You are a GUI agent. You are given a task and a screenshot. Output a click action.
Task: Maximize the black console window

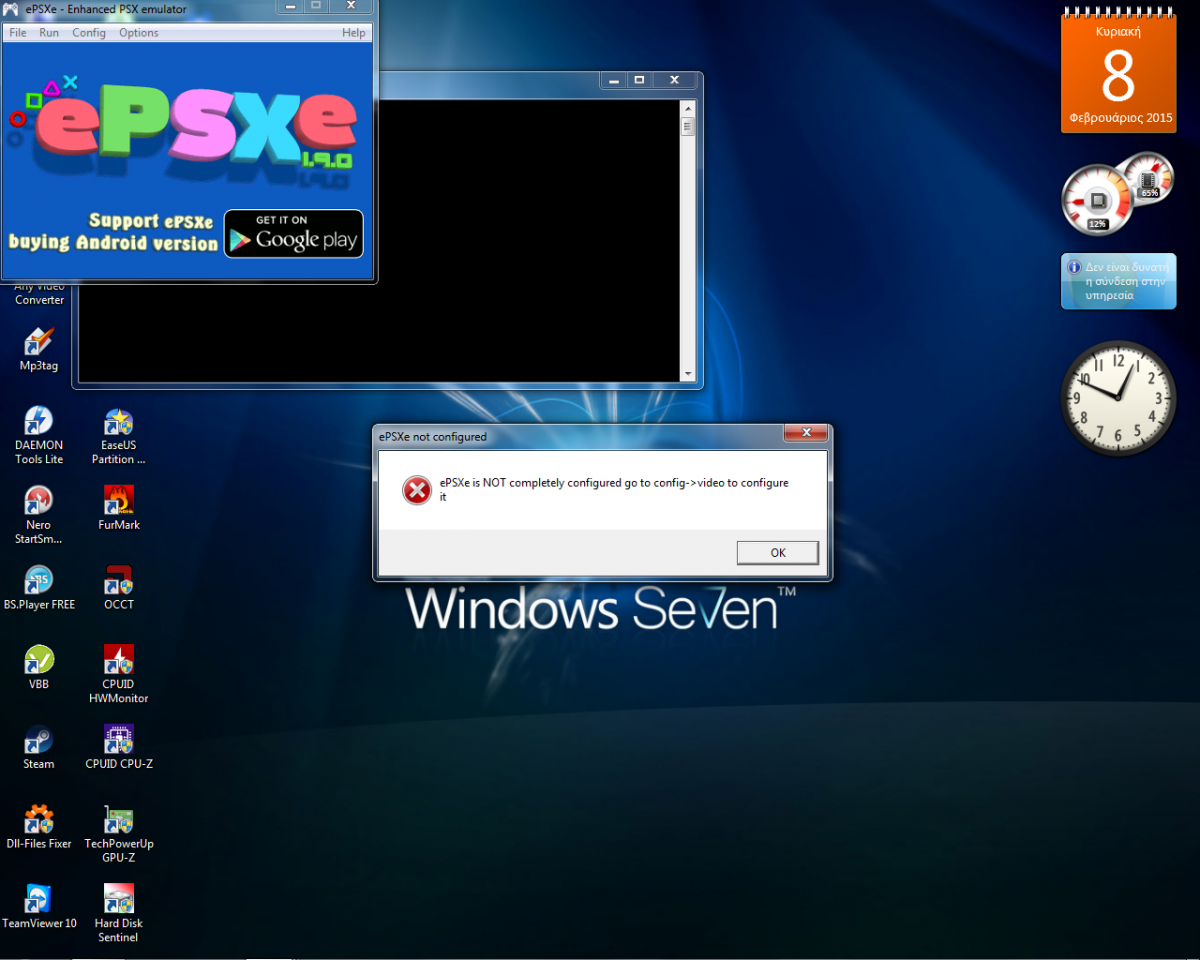[639, 80]
